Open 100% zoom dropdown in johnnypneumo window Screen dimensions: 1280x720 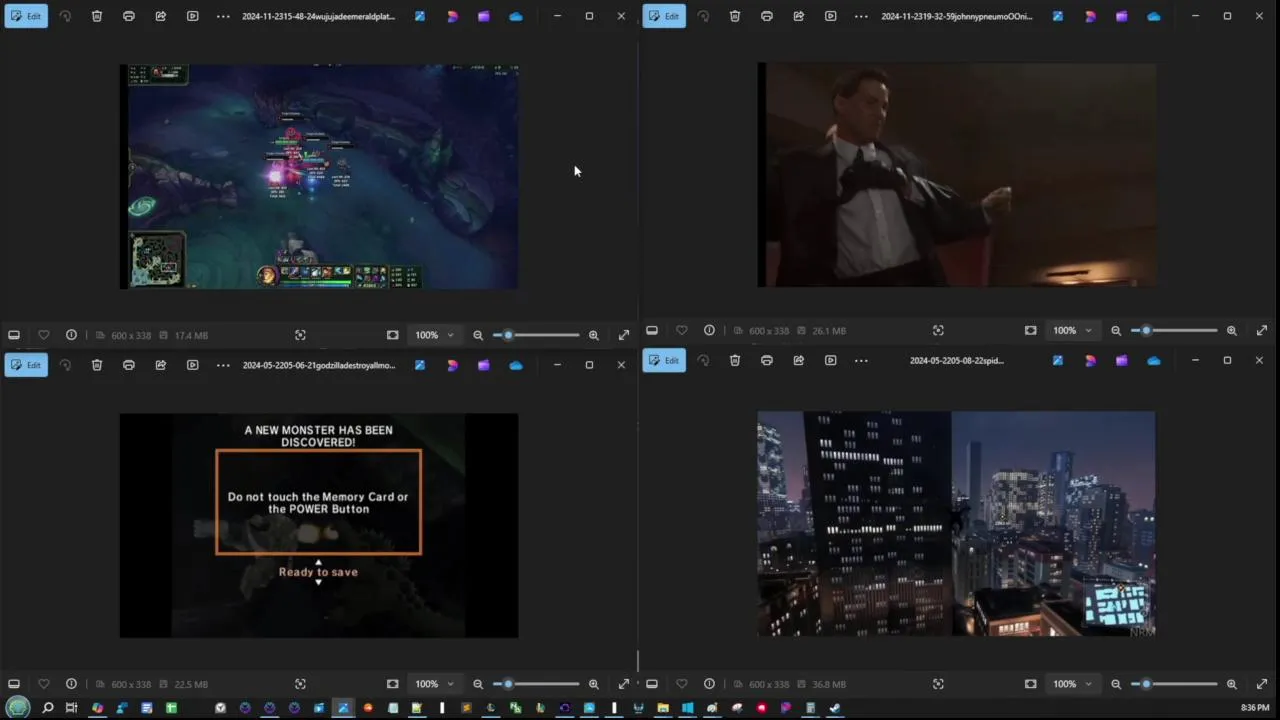coord(1073,330)
